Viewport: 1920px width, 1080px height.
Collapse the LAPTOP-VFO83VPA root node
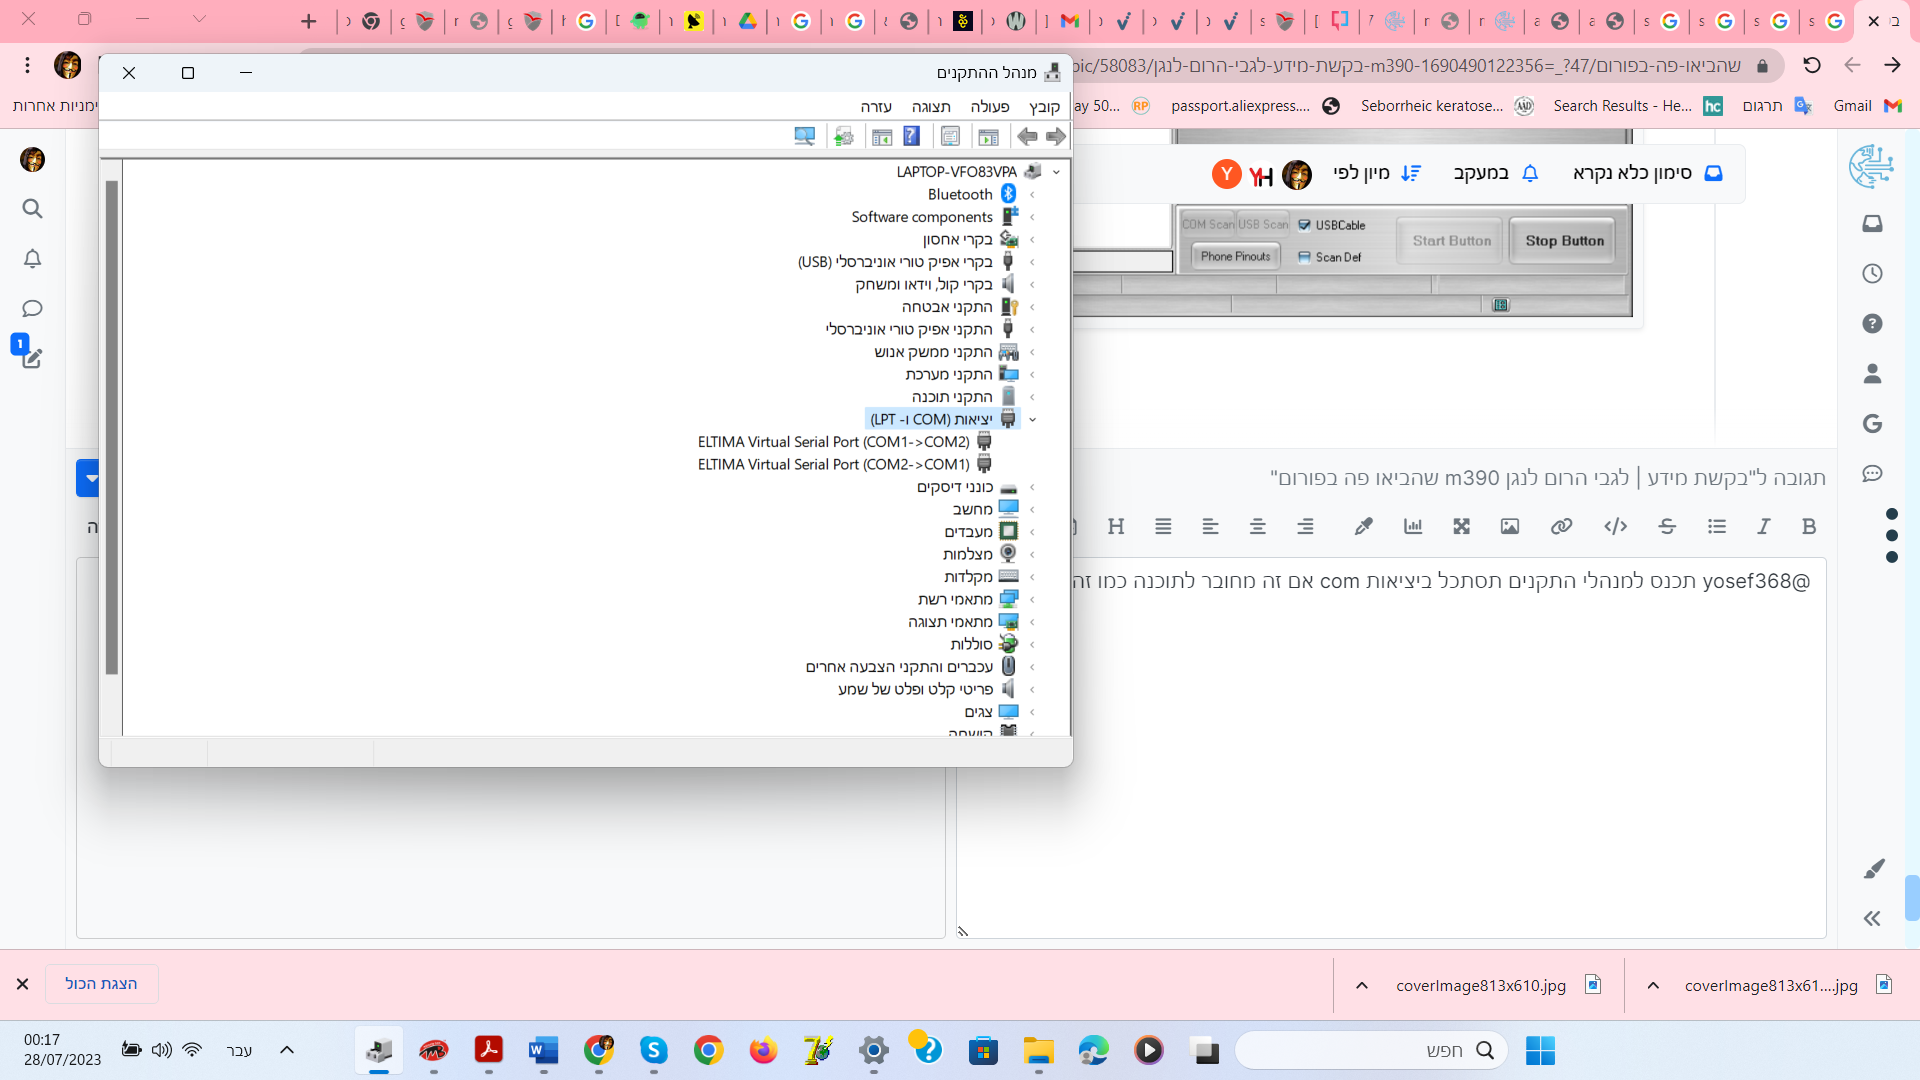coord(1056,172)
